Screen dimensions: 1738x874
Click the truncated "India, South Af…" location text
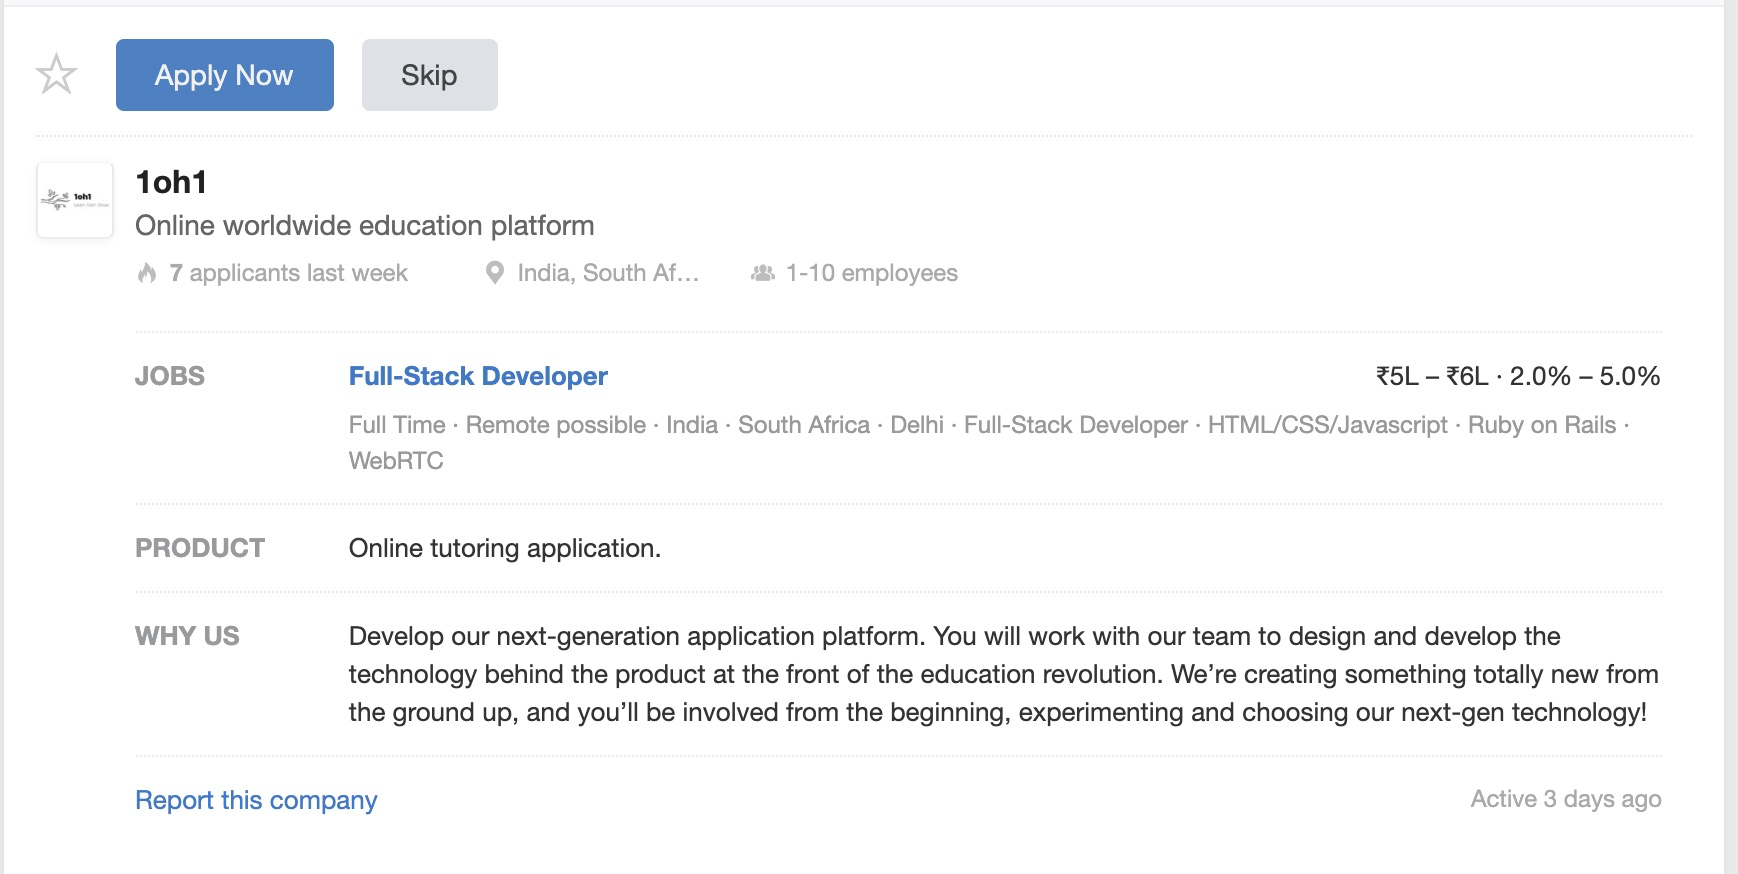point(608,273)
